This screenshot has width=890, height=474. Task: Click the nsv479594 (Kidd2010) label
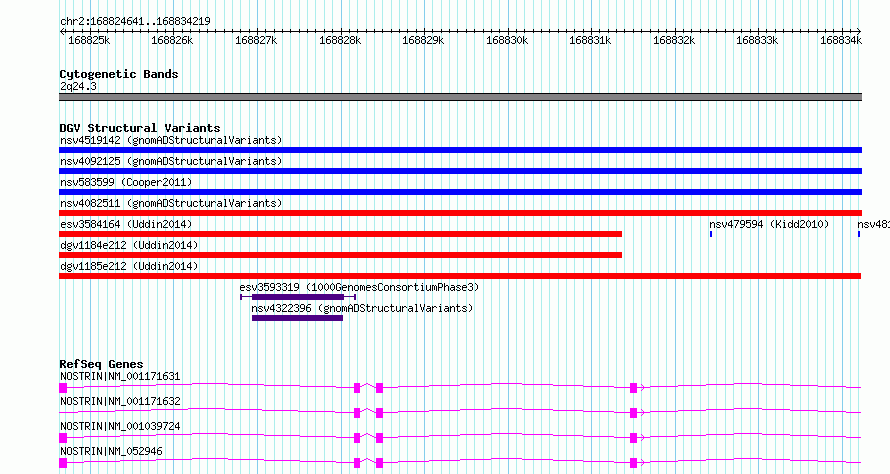click(769, 224)
